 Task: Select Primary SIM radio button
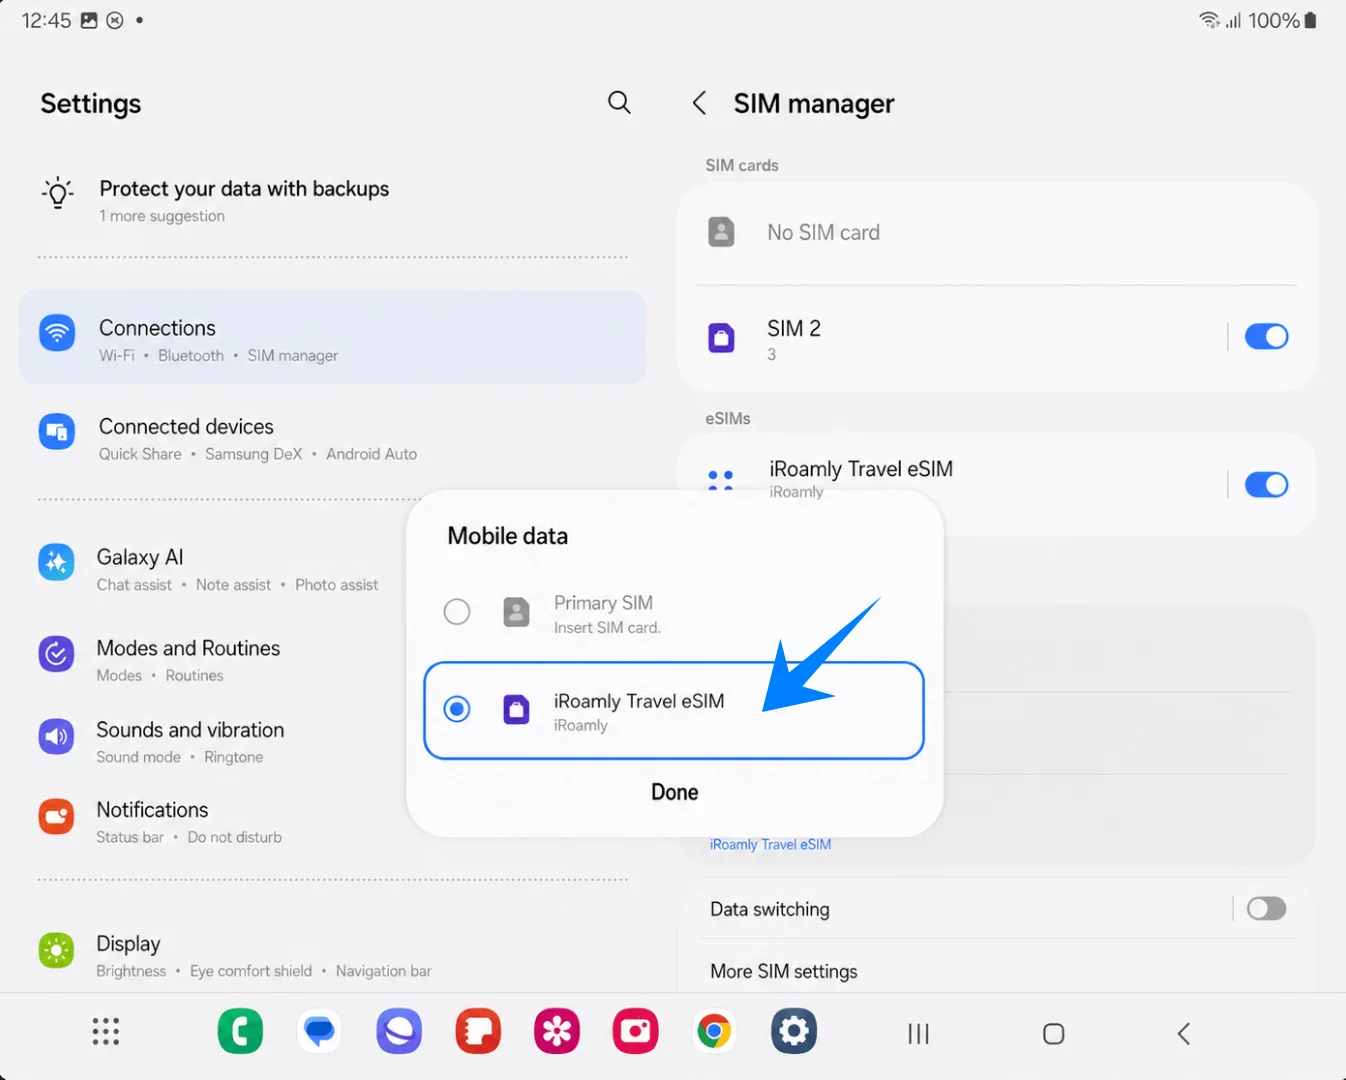click(457, 612)
